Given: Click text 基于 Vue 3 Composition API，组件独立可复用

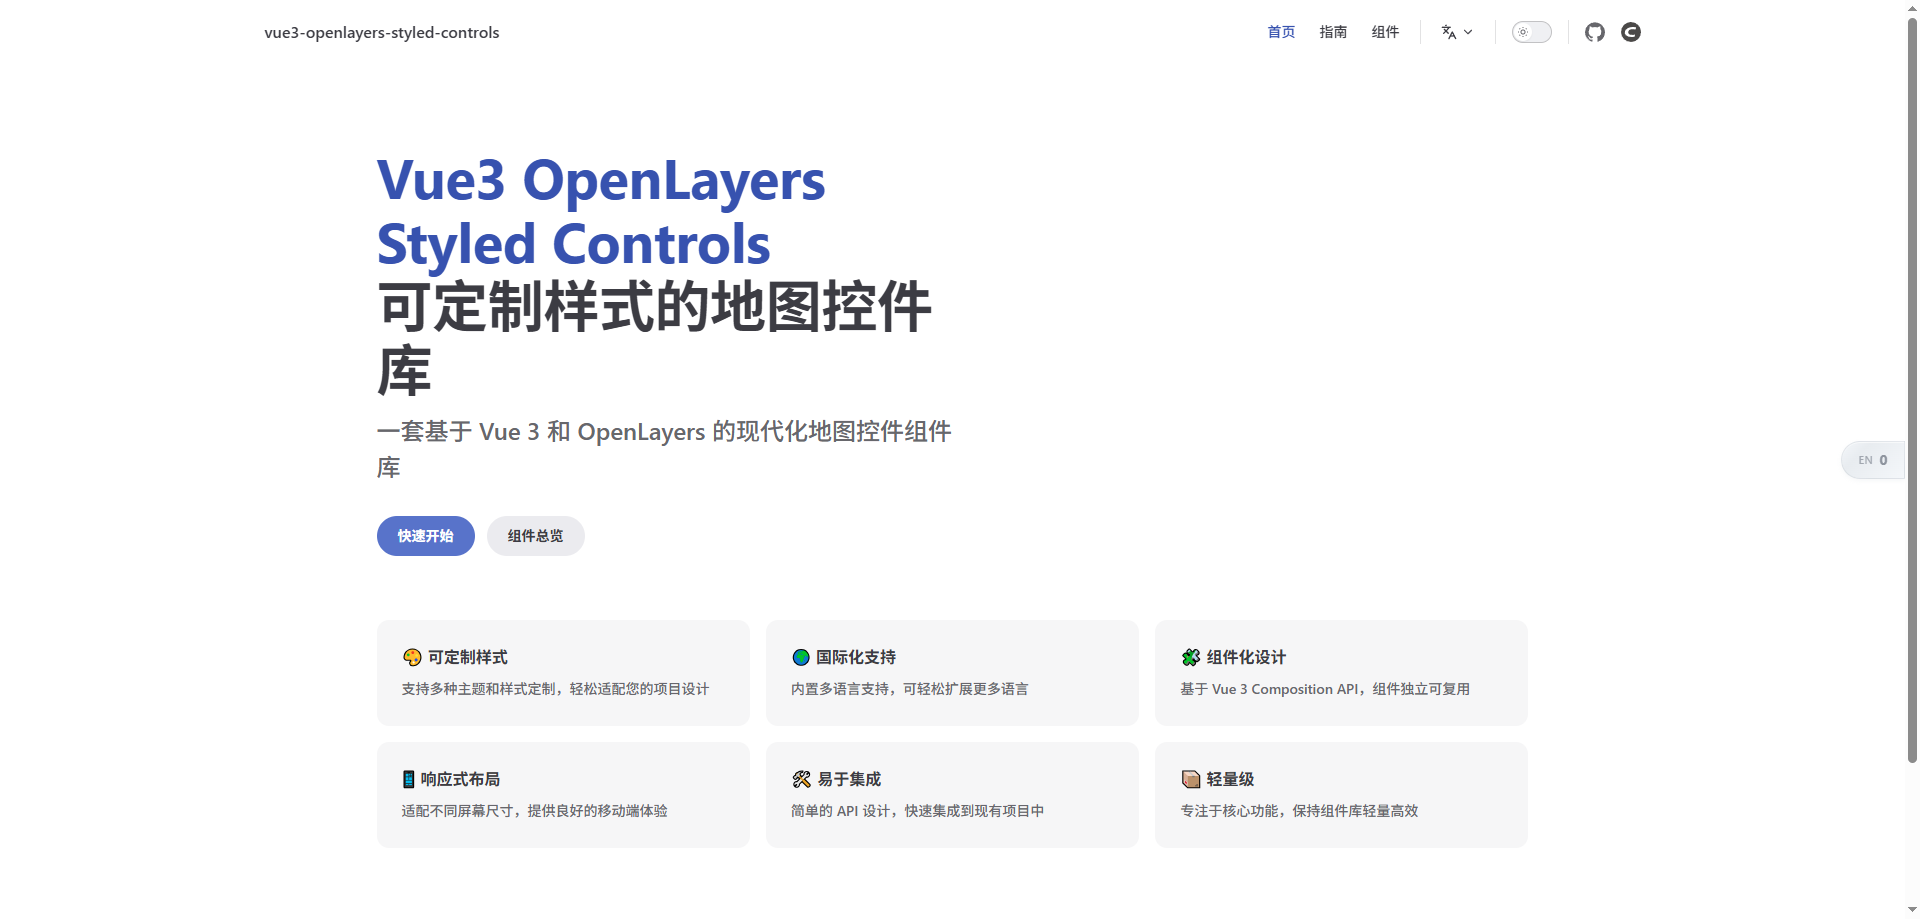Looking at the screenshot, I should point(1325,689).
